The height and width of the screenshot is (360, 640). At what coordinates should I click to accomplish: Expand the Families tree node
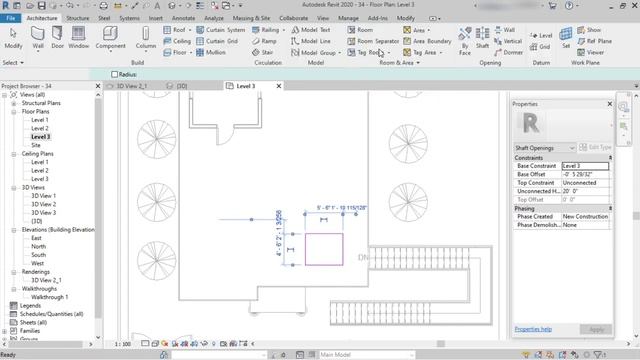pos(4,331)
